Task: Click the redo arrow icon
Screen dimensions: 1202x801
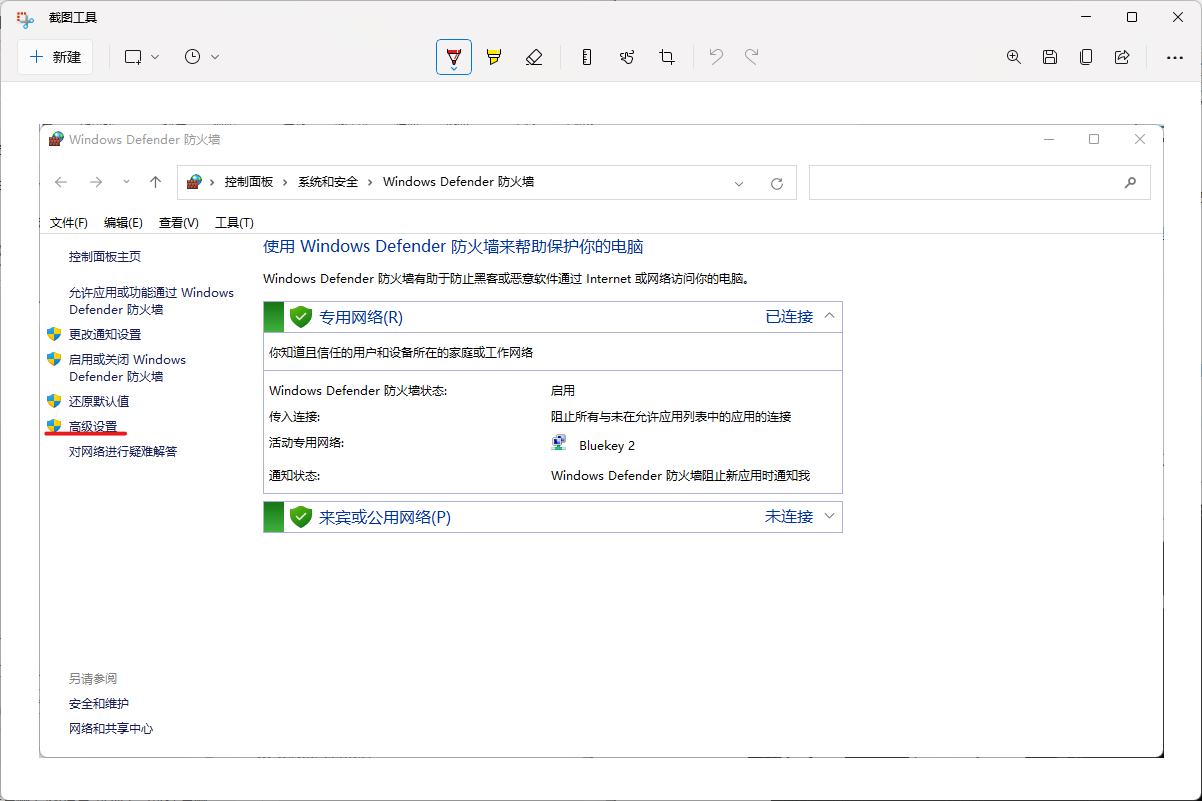Action: (x=752, y=57)
